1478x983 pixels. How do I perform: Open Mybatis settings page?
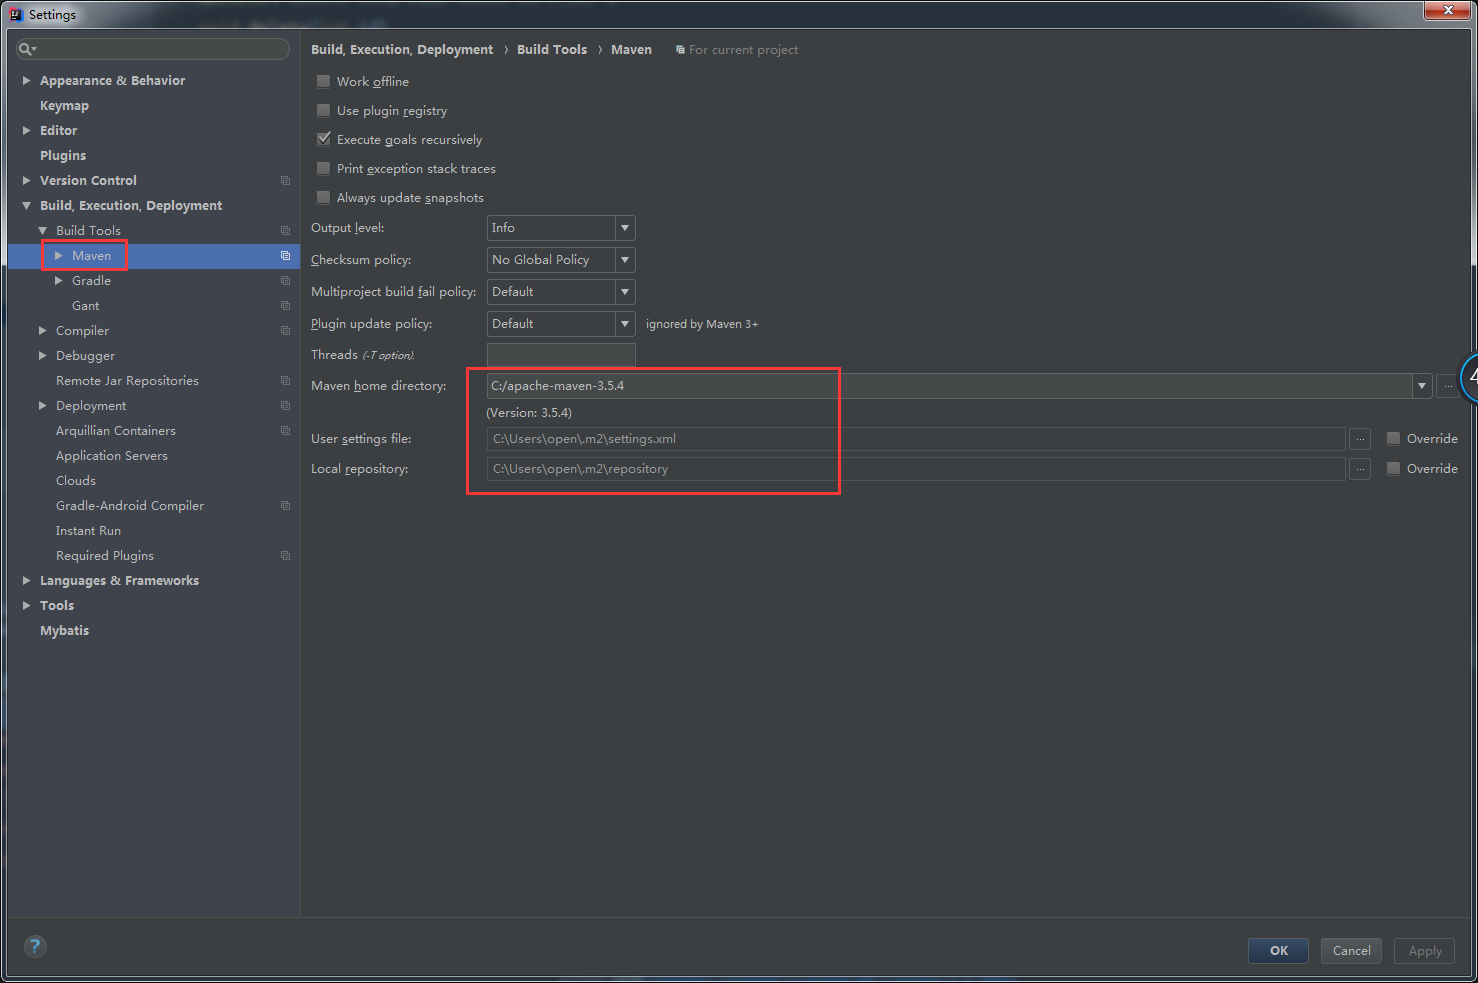tap(64, 631)
